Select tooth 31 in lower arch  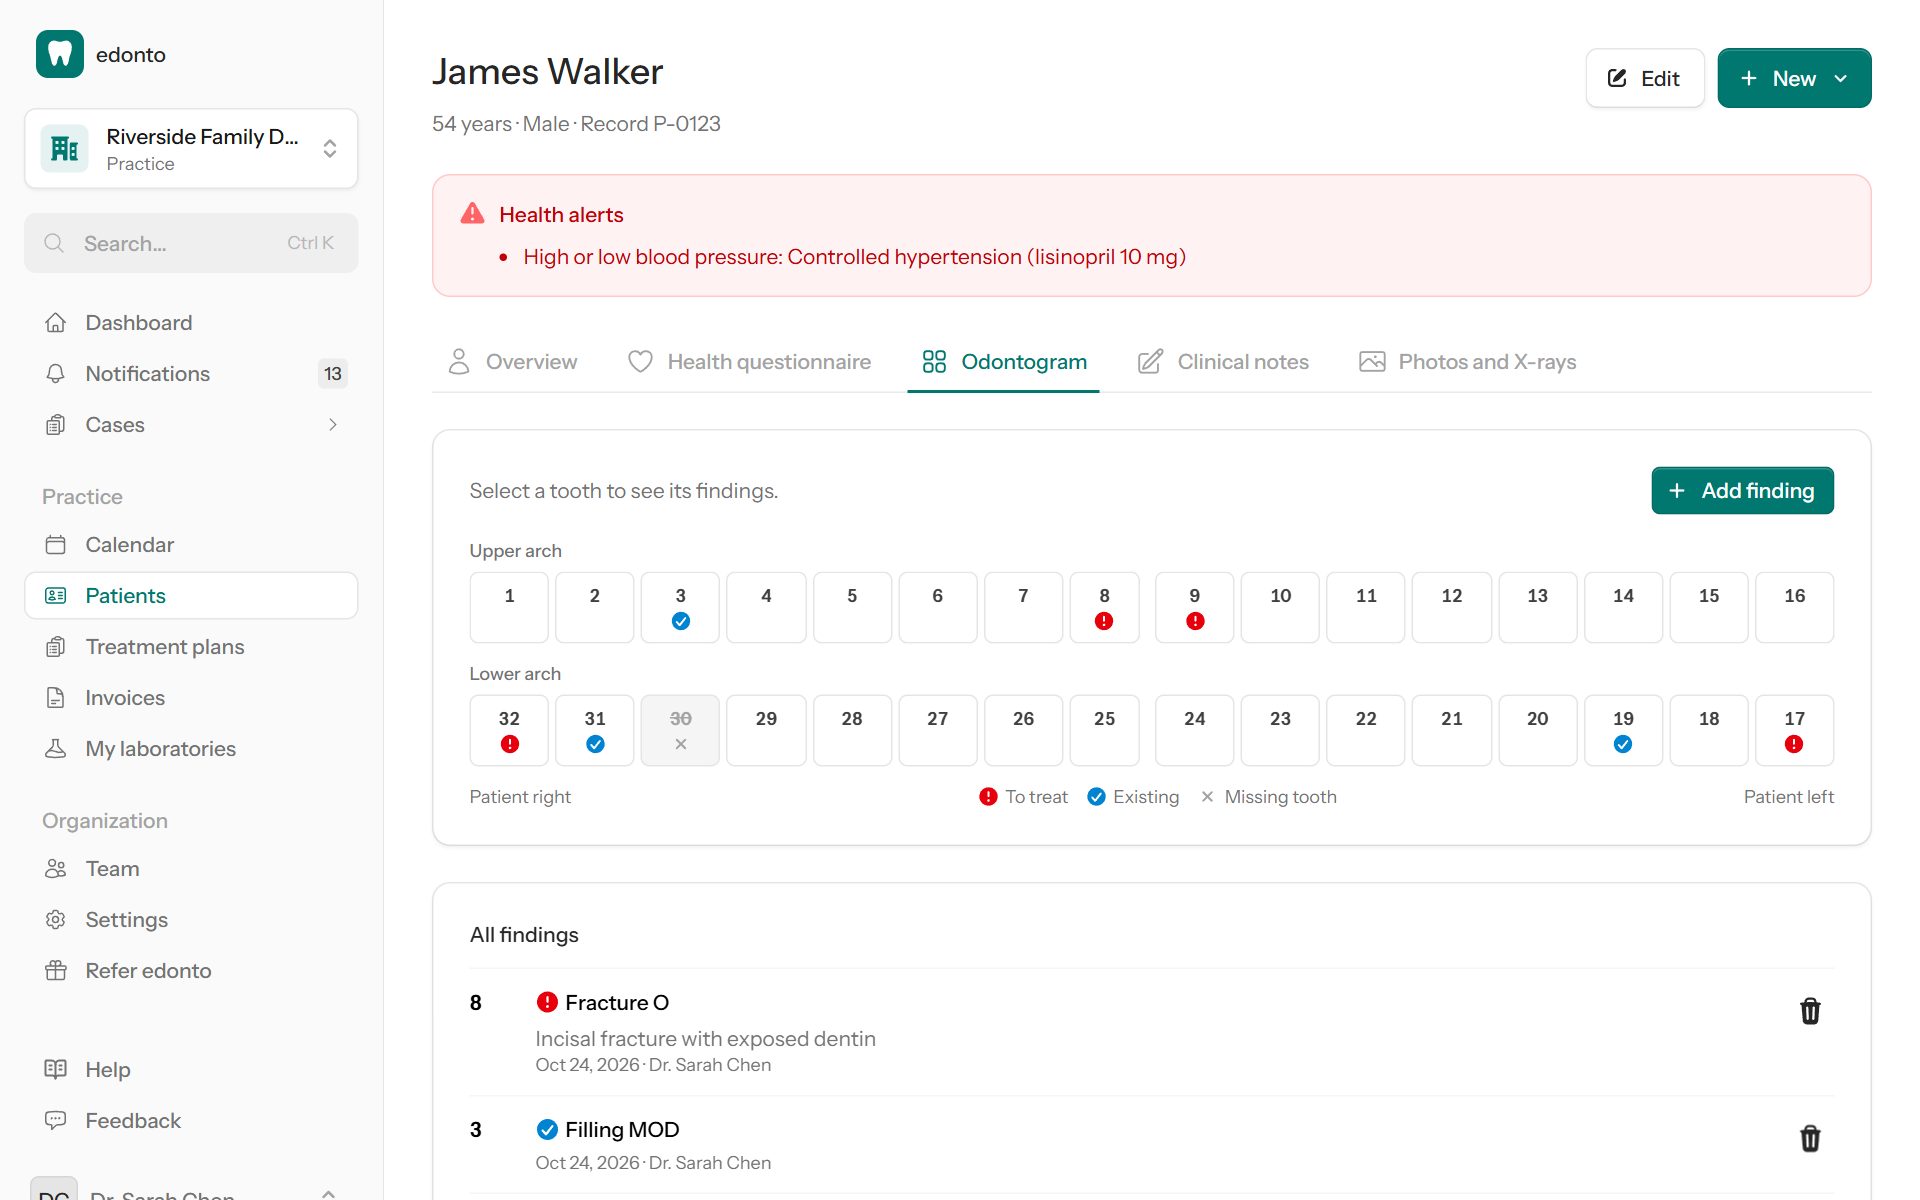click(x=595, y=730)
